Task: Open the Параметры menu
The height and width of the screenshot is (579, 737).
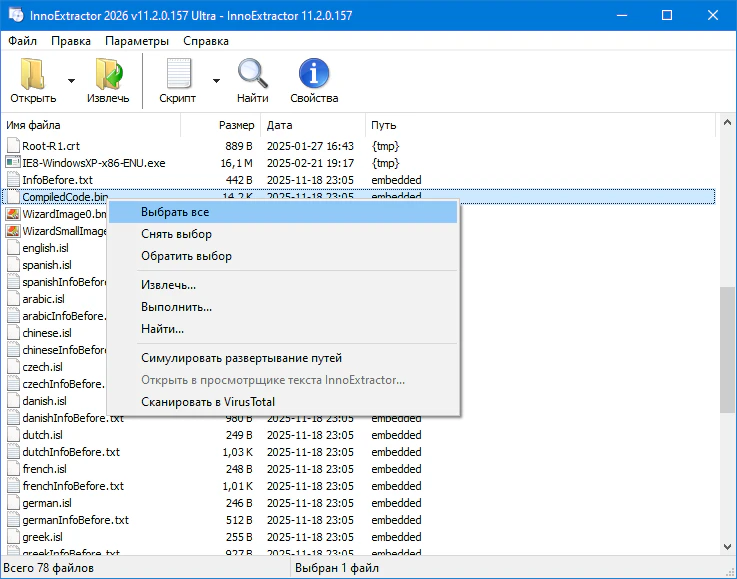Action: 137,41
